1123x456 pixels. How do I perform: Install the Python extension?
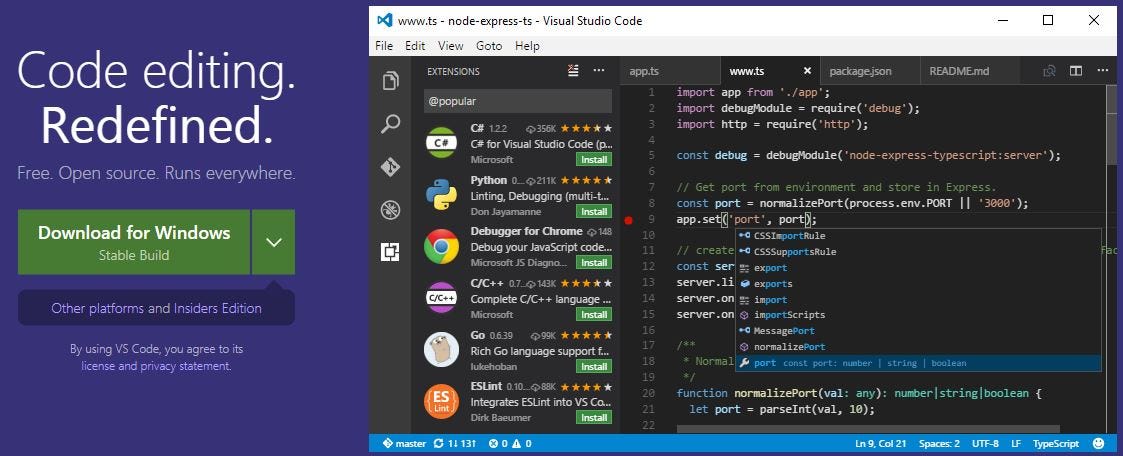pyautogui.click(x=594, y=211)
